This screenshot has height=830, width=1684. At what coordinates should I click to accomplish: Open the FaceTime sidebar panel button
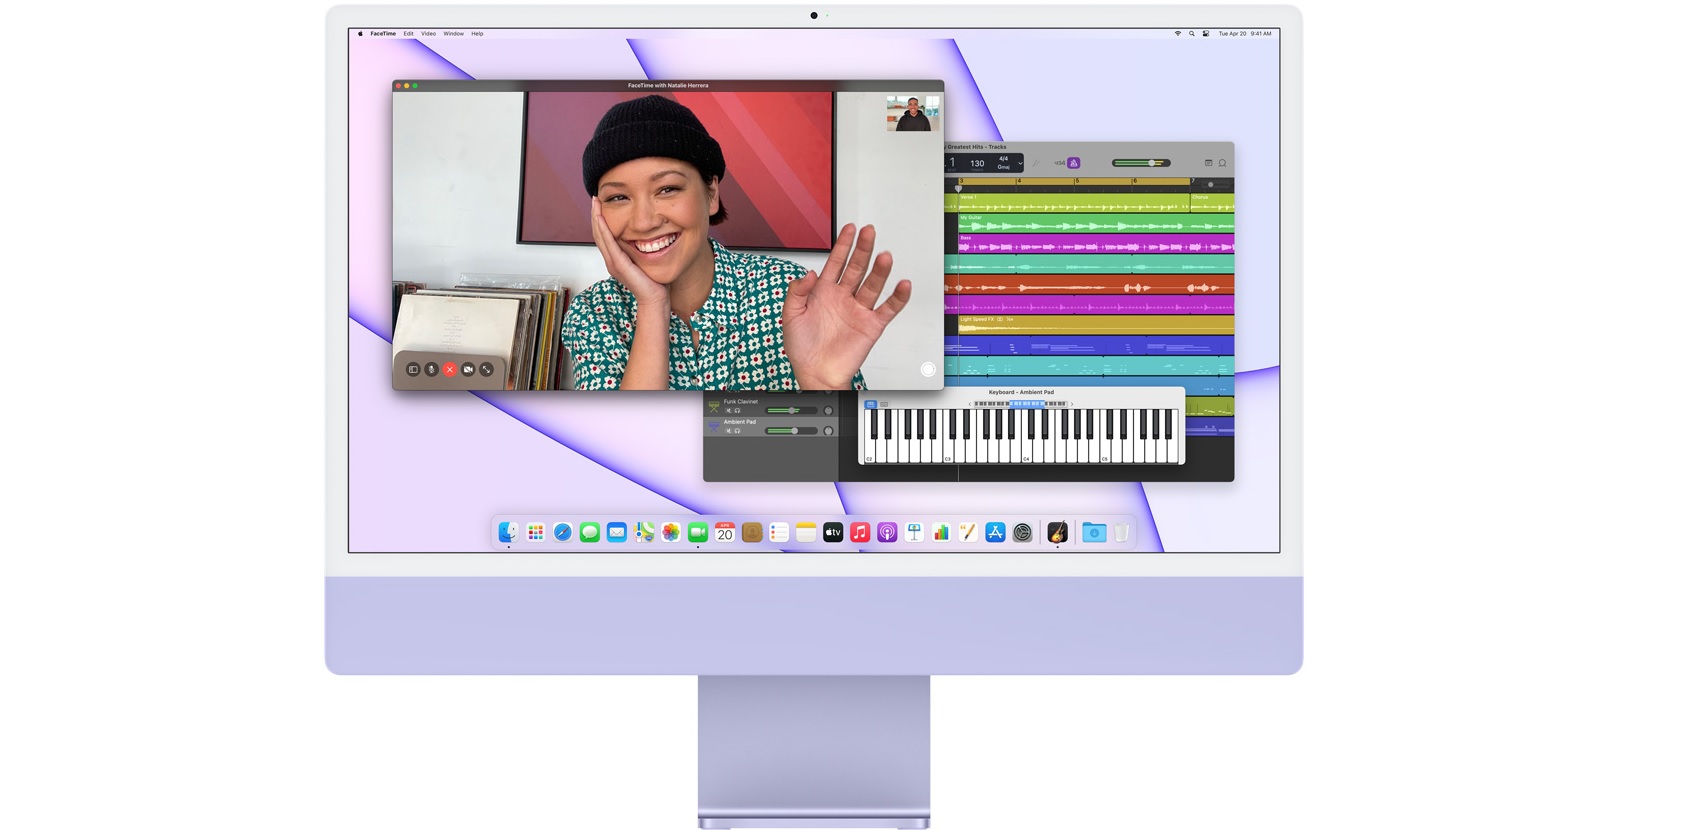[x=413, y=369]
